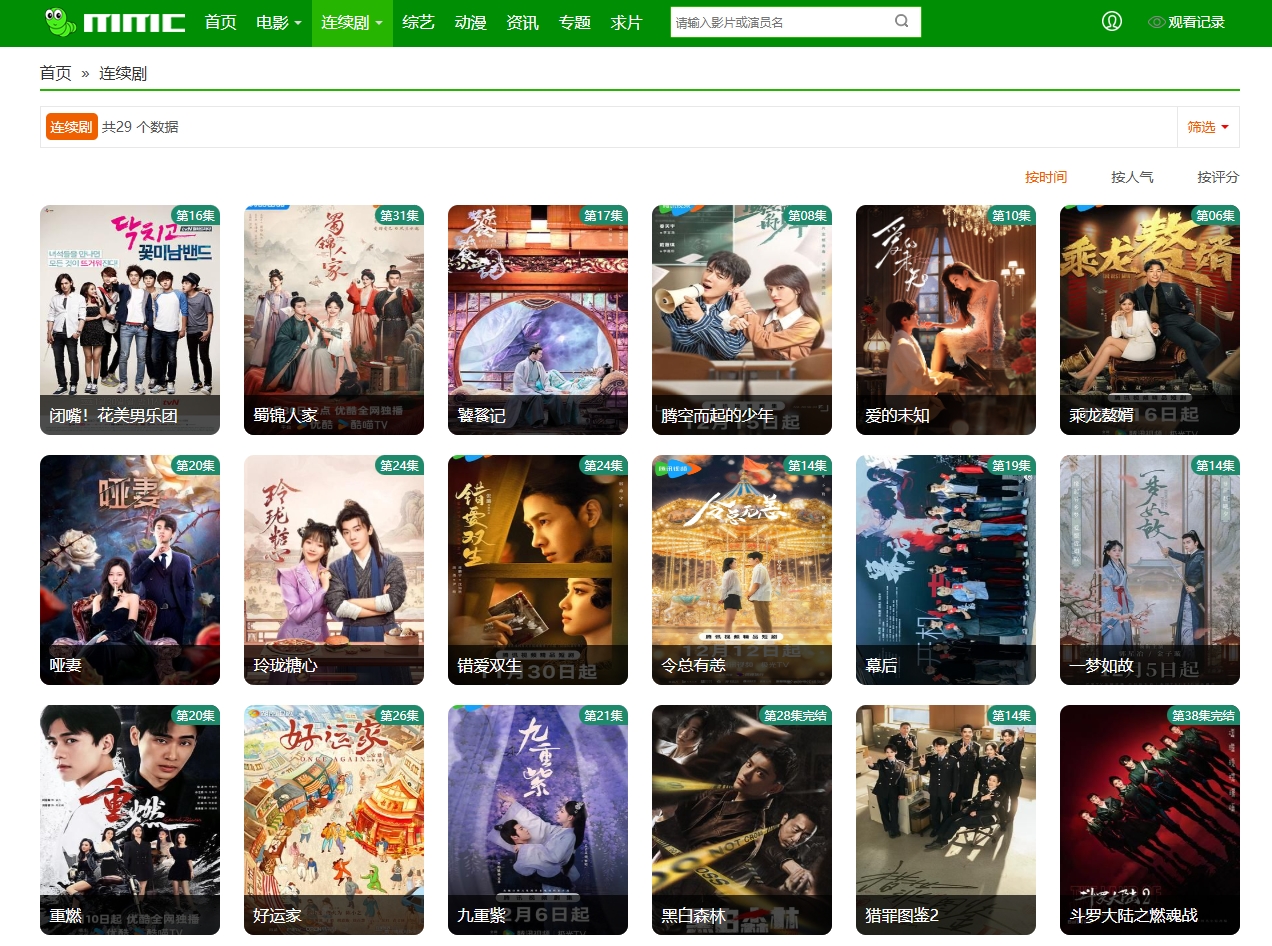Viewport: 1272px width, 946px height.
Task: Open the 重燃 poster
Action: 130,820
